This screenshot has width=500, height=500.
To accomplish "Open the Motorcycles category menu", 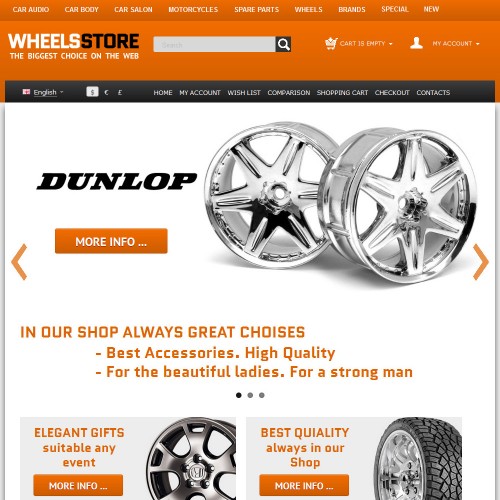I will pyautogui.click(x=193, y=9).
